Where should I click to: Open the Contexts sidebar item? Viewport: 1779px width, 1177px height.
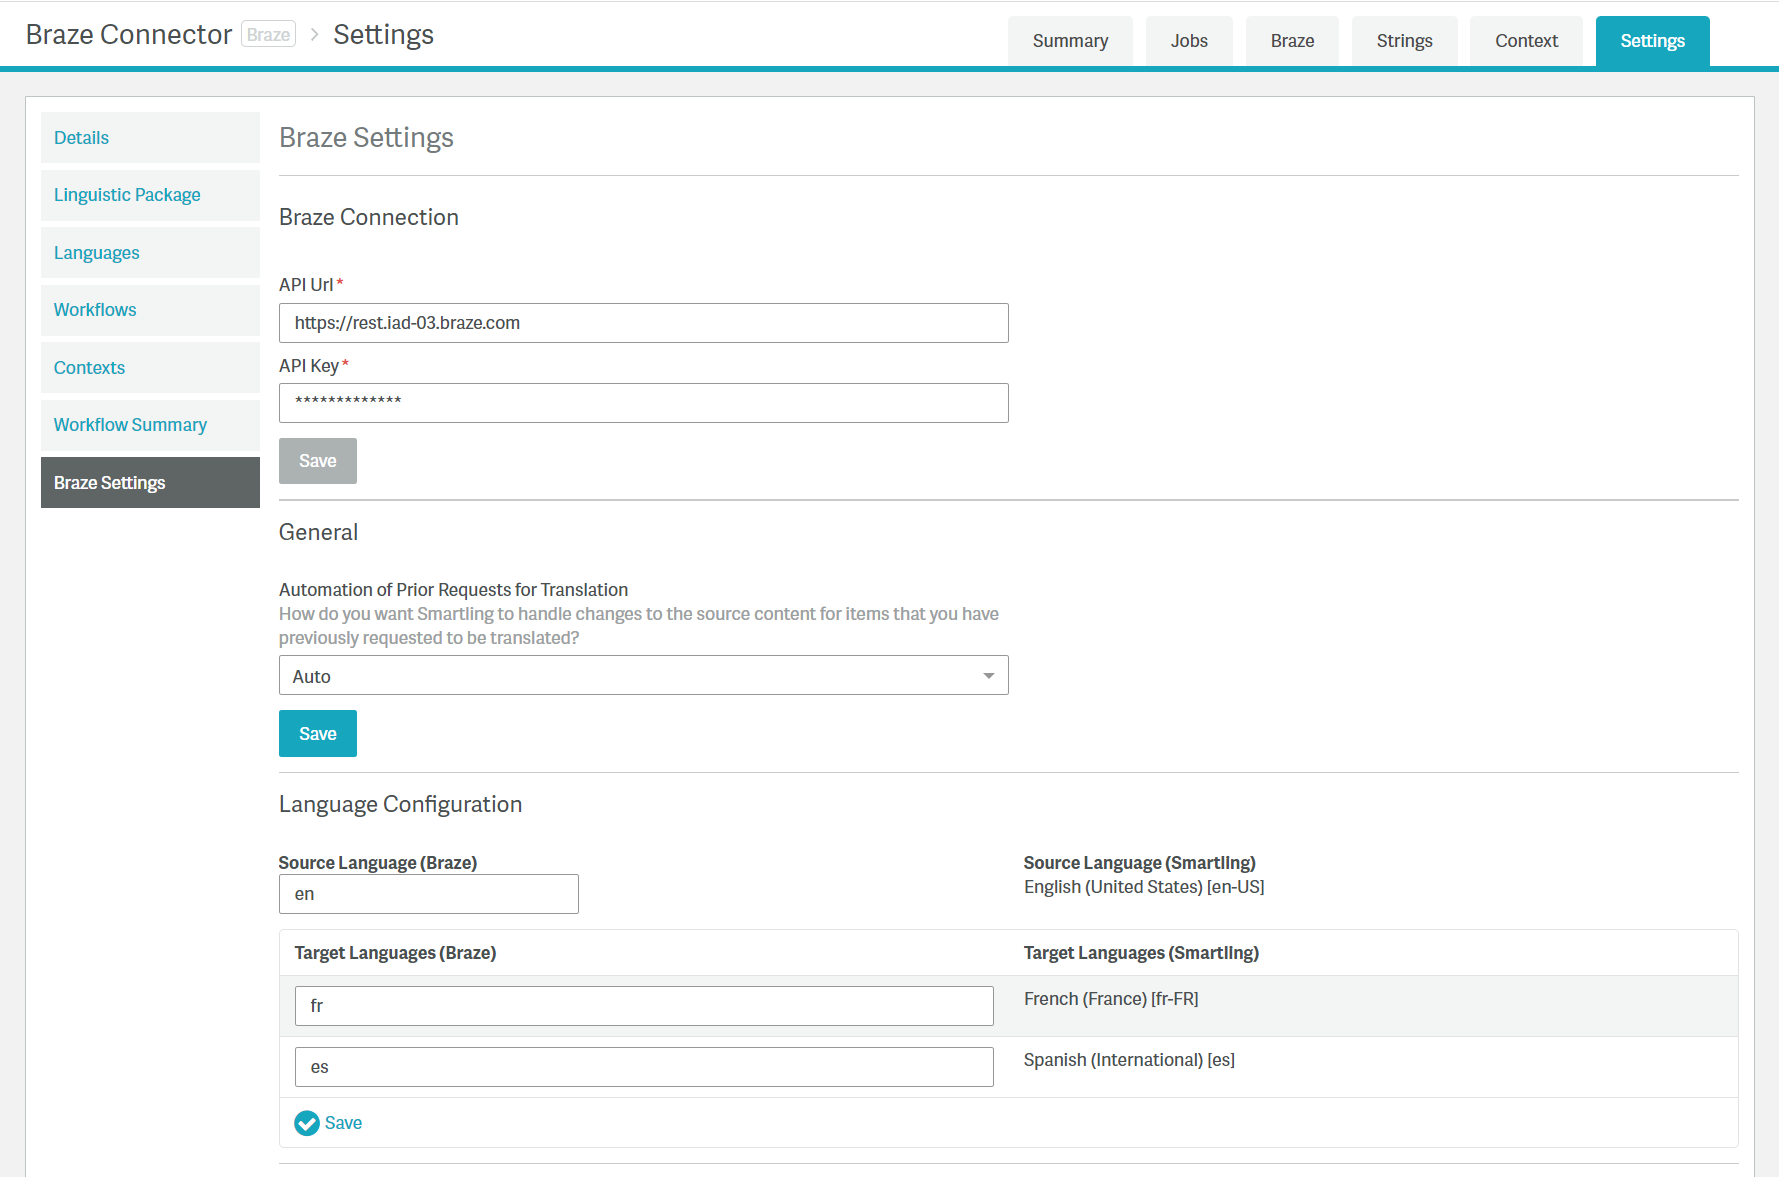150,368
